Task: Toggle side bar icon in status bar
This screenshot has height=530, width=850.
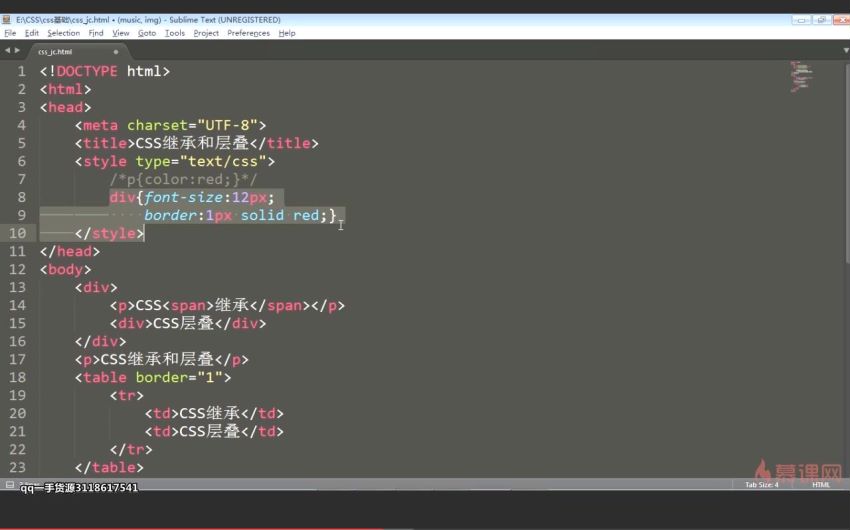Action: [10, 484]
